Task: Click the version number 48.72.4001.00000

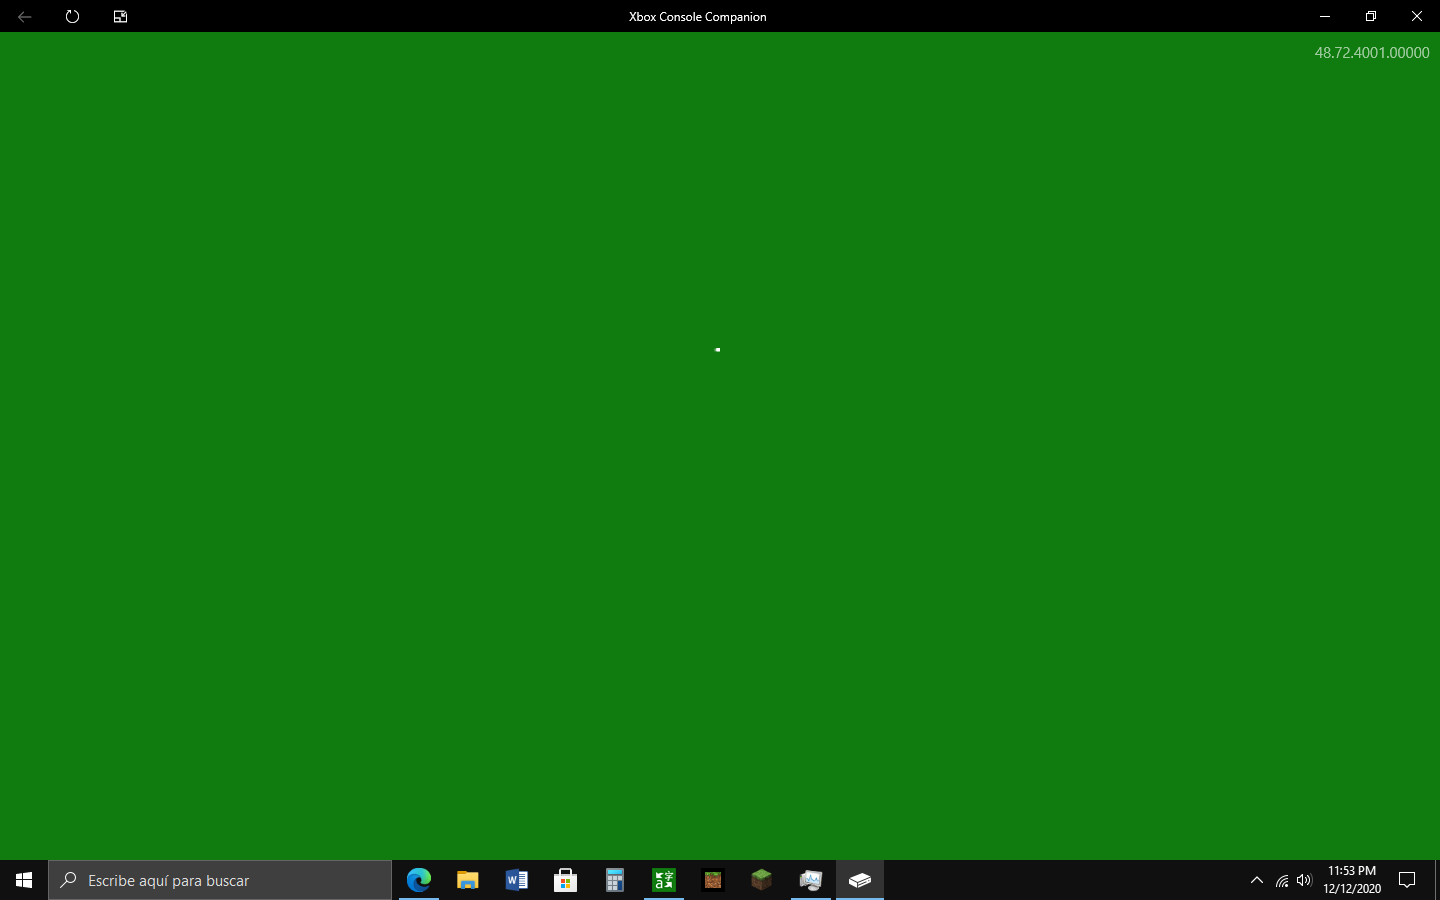Action: point(1372,53)
